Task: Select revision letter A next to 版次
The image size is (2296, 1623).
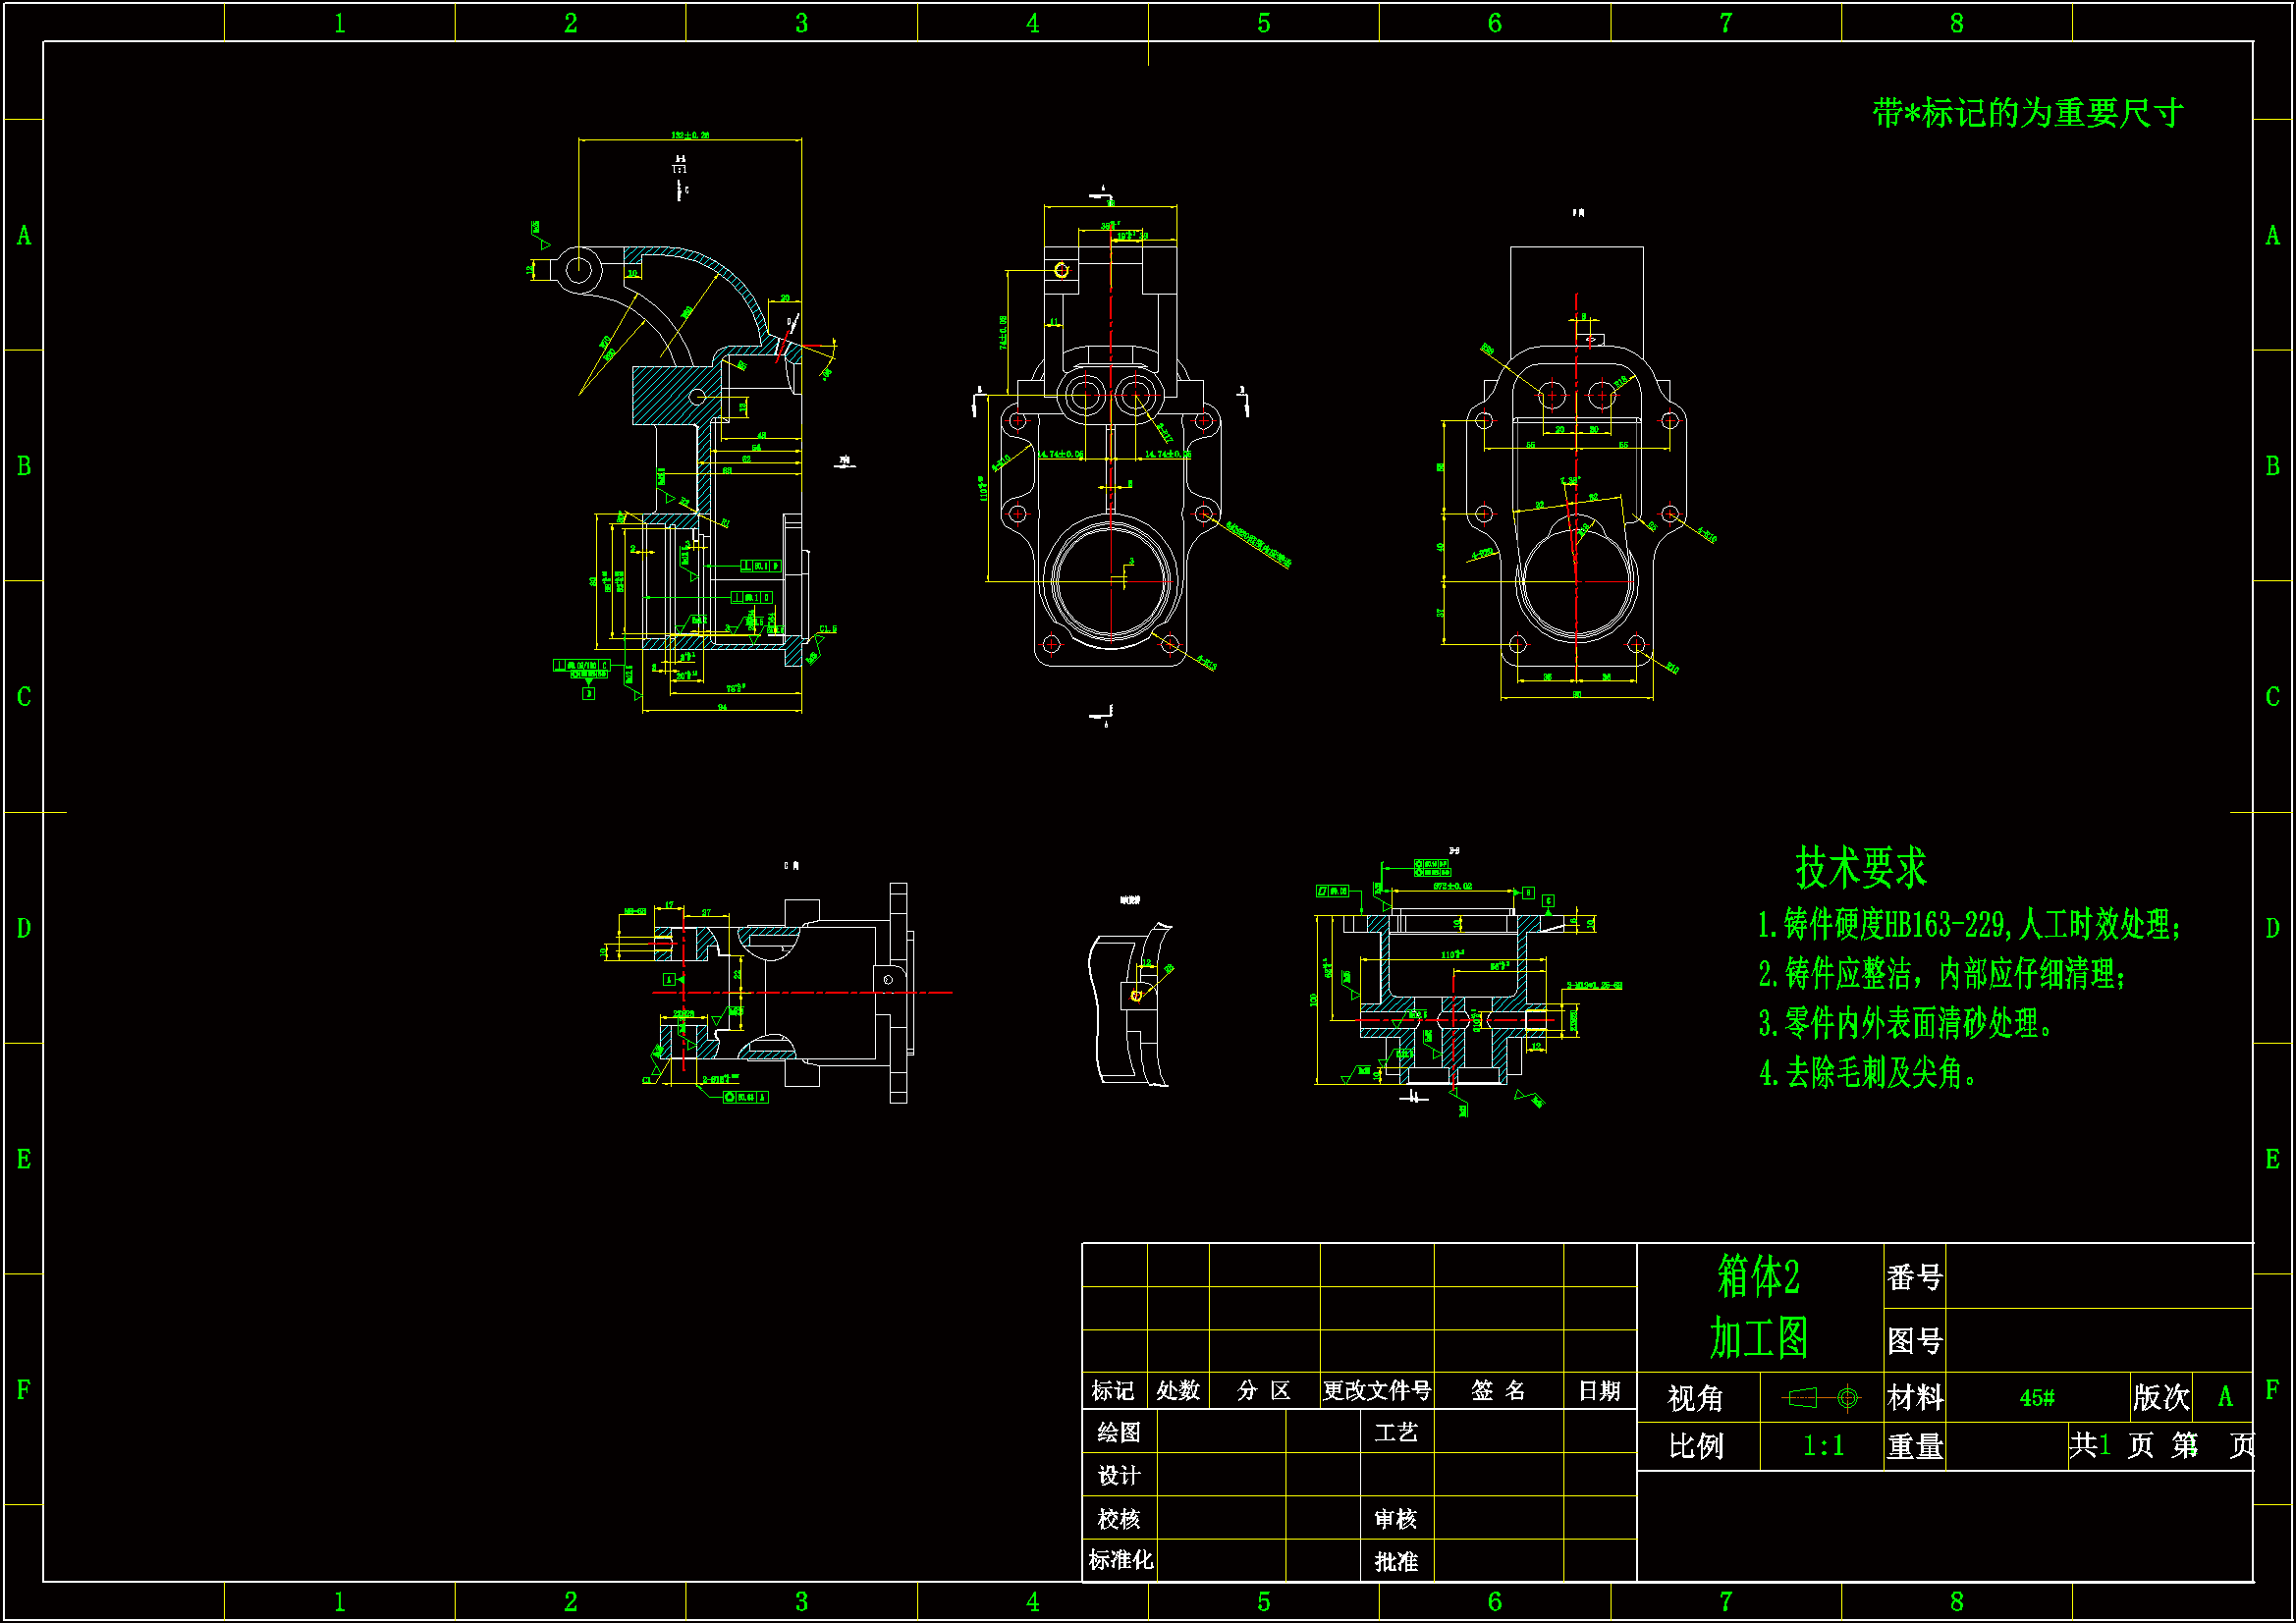Action: pos(2225,1397)
